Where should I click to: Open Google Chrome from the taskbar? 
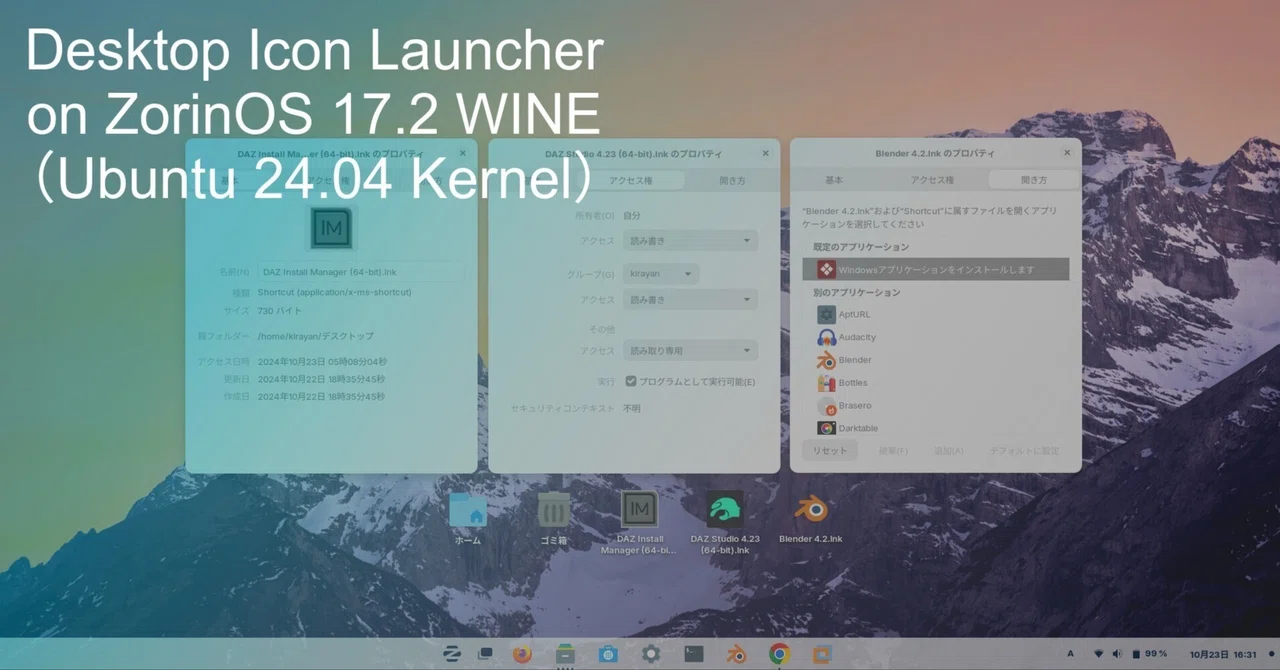point(780,654)
